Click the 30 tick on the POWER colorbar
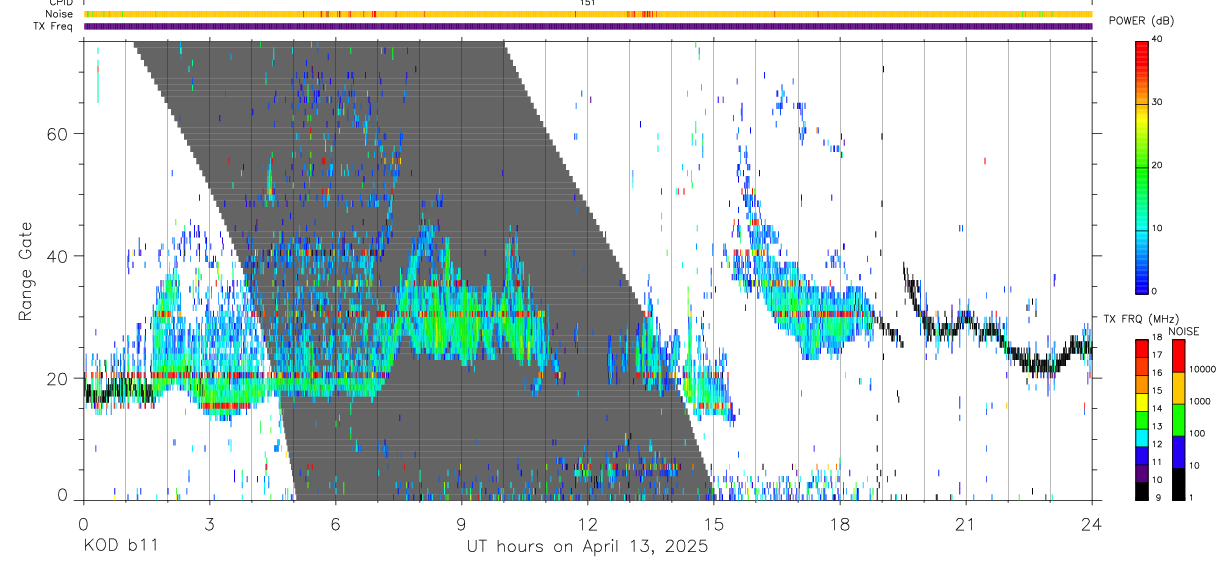Screen dimensions: 1228x567 (1157, 102)
